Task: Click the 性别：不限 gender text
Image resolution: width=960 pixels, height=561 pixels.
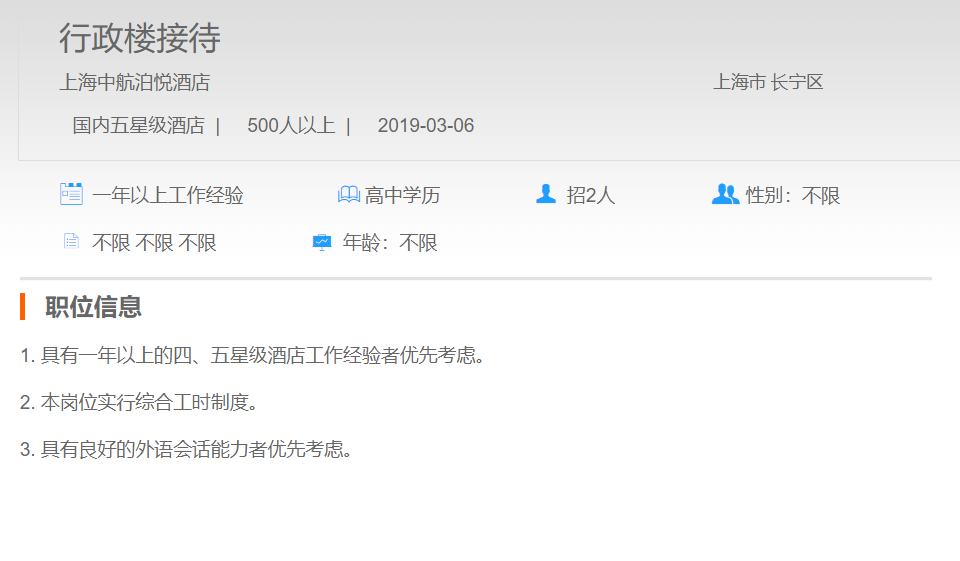Action: coord(792,196)
